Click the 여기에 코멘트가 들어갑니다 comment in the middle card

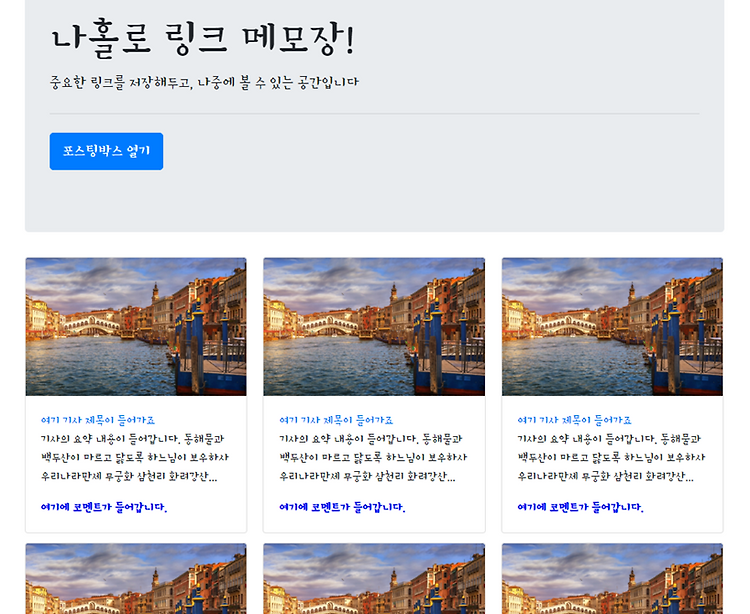click(342, 507)
